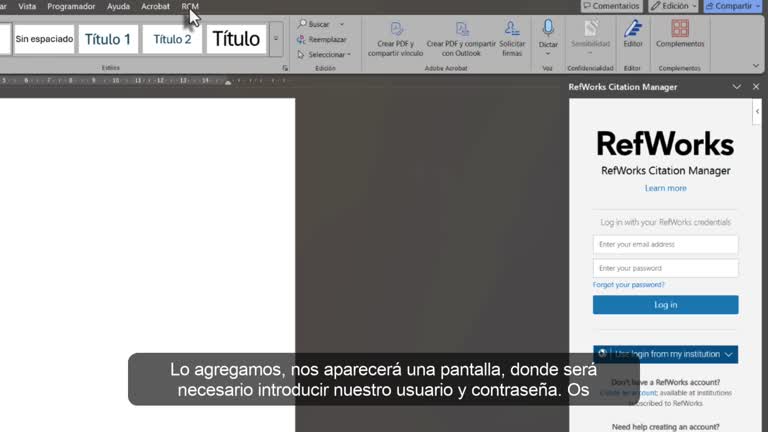Click the Log in button

(x=665, y=305)
